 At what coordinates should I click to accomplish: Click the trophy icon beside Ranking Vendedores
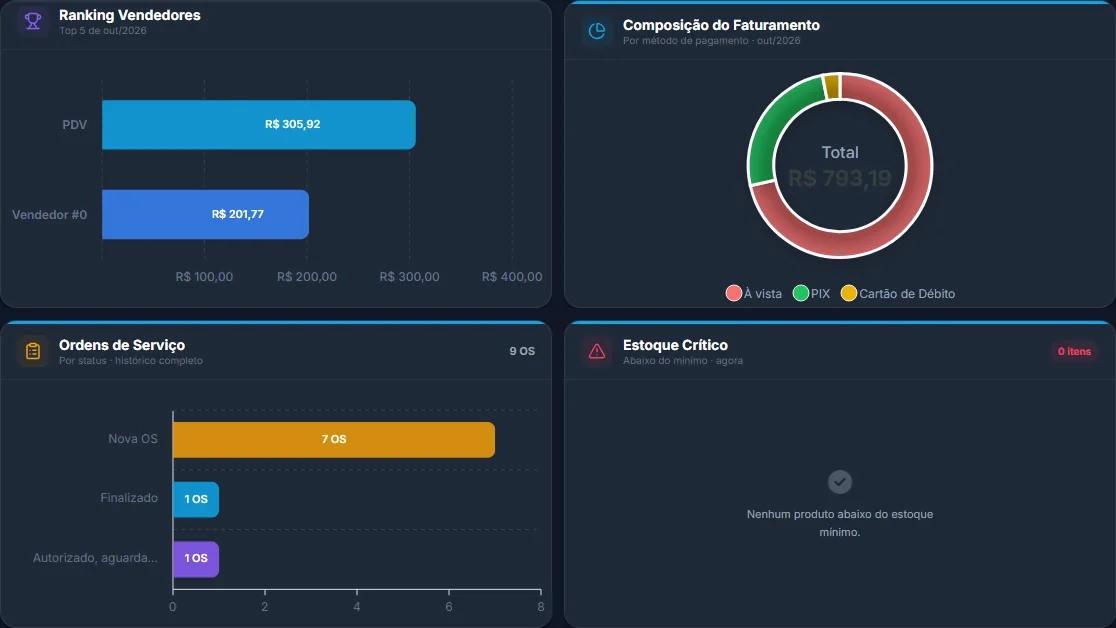[x=33, y=21]
